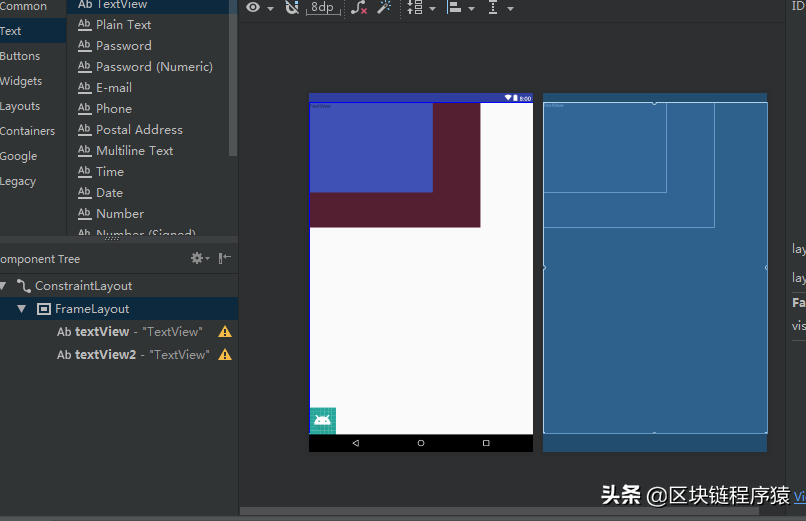This screenshot has width=806, height=521.
Task: Open the align tool icon
Action: [x=454, y=7]
